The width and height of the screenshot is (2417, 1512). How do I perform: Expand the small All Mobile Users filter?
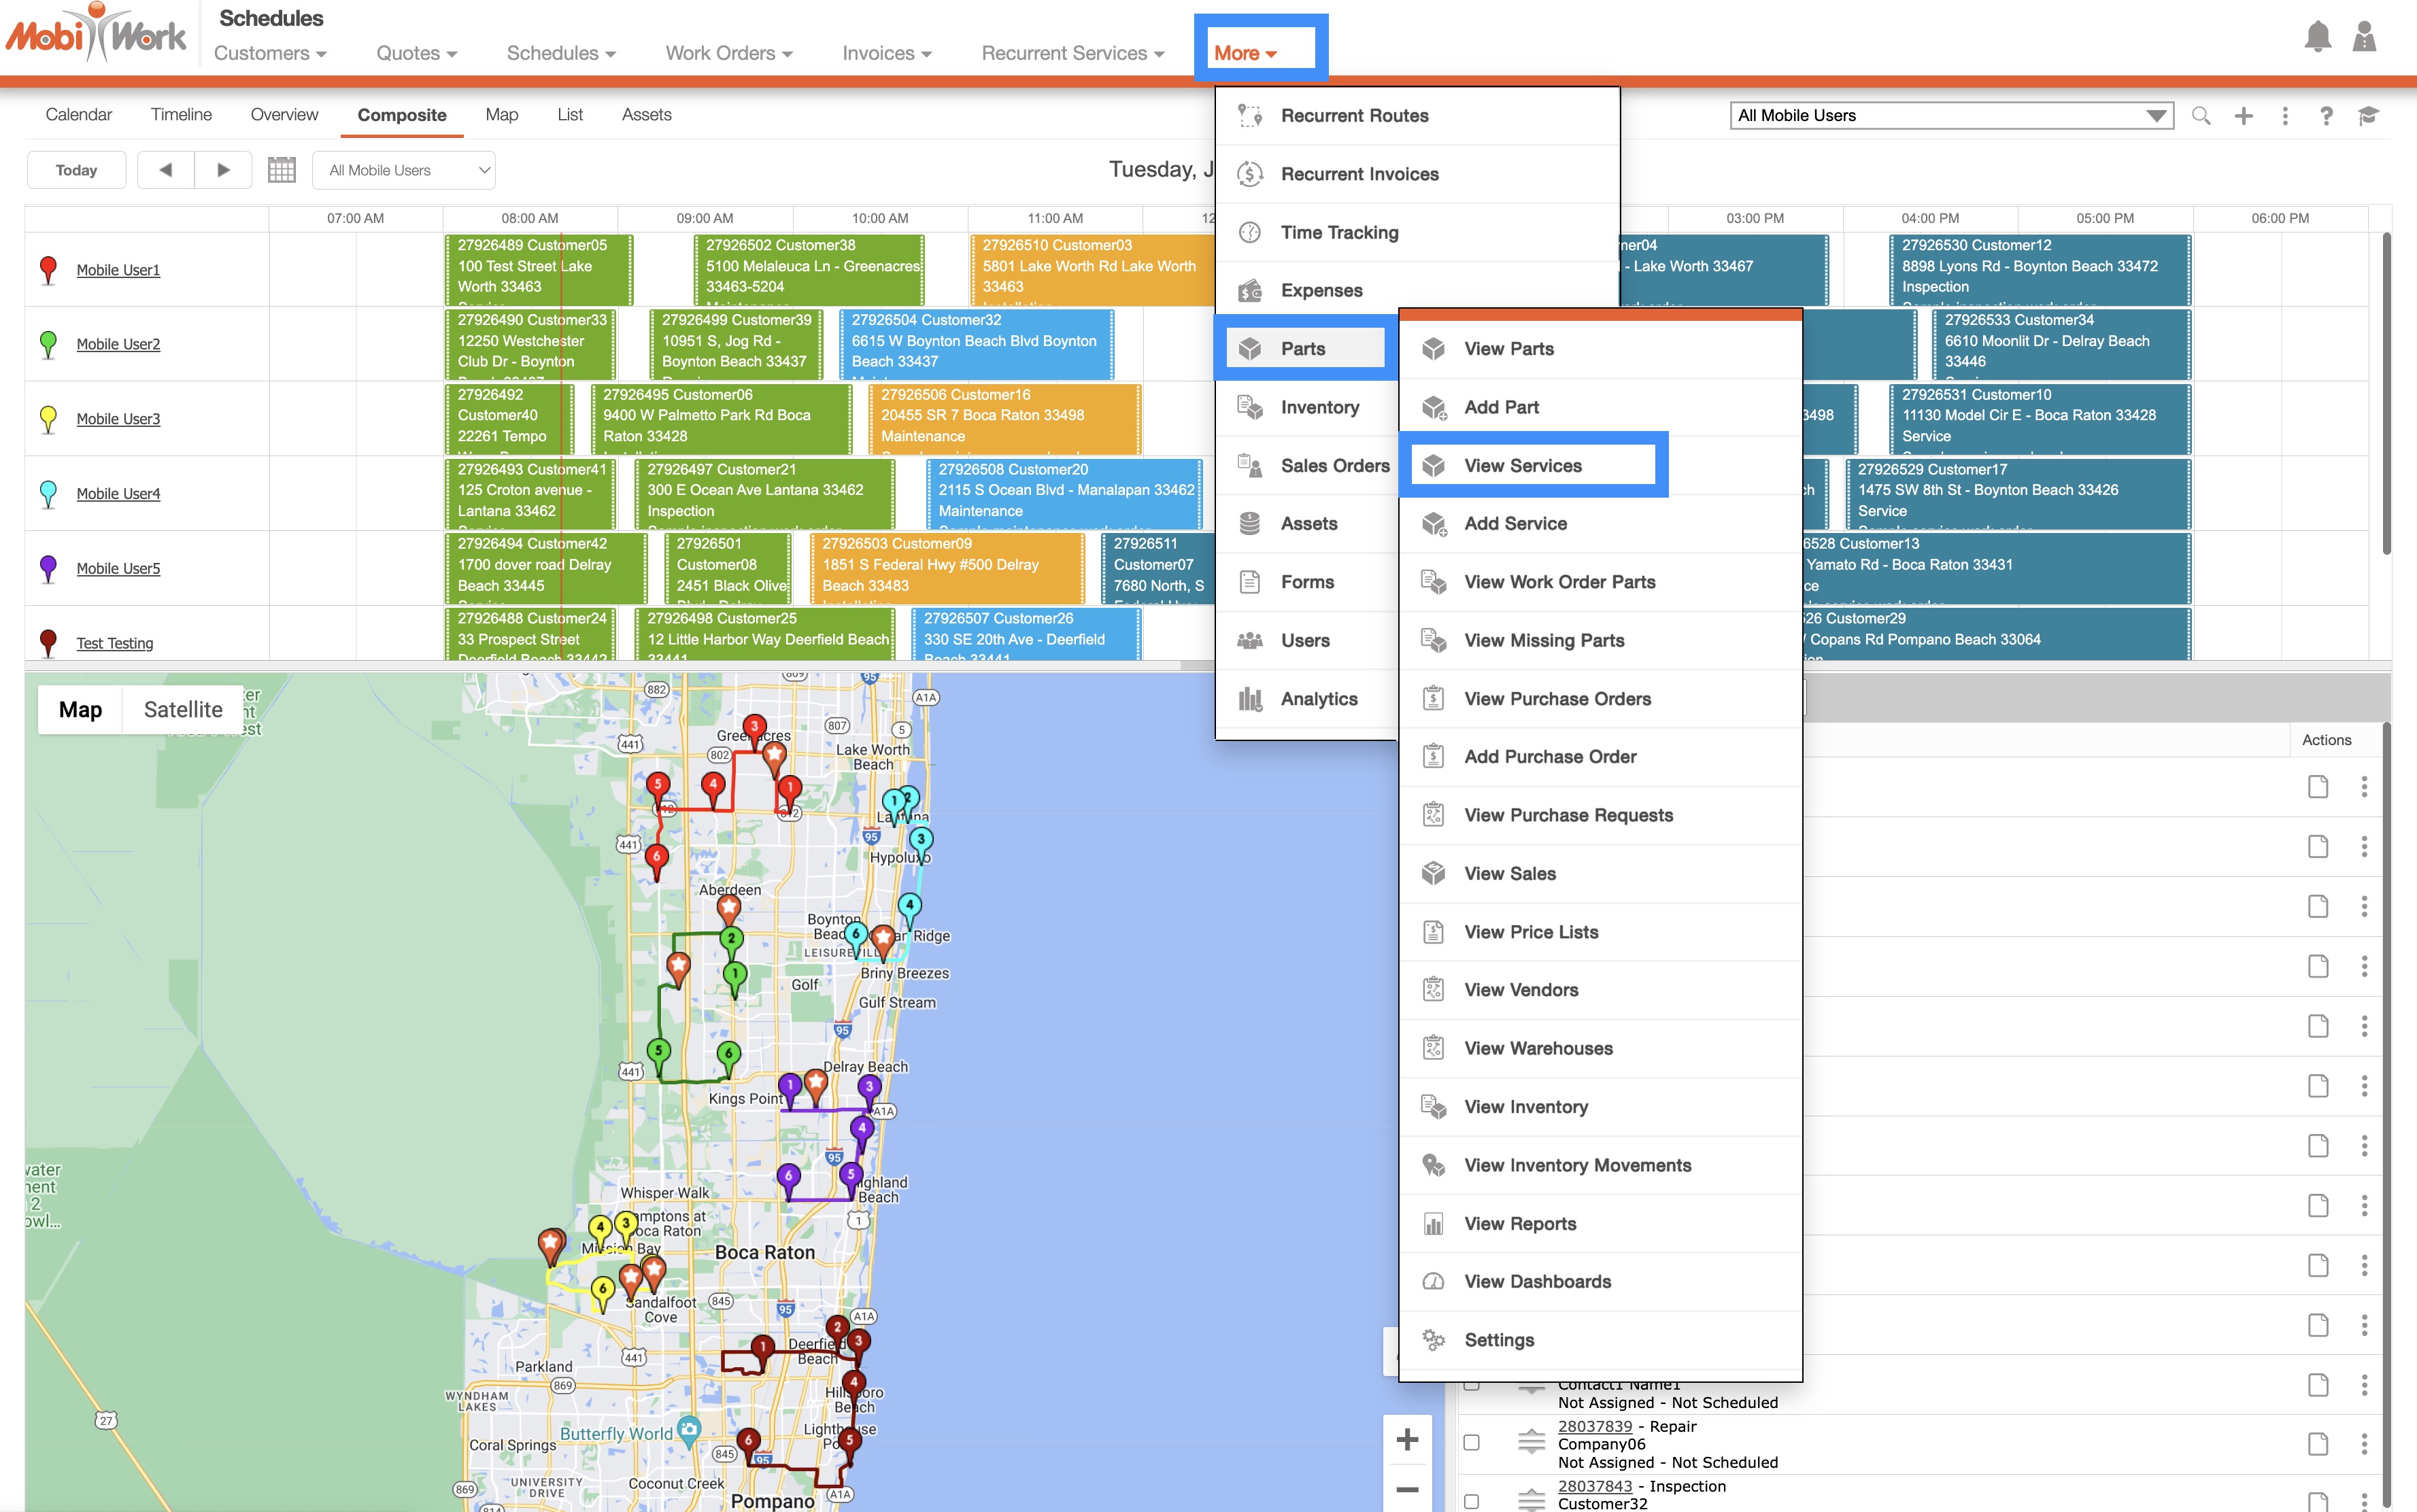click(x=403, y=170)
